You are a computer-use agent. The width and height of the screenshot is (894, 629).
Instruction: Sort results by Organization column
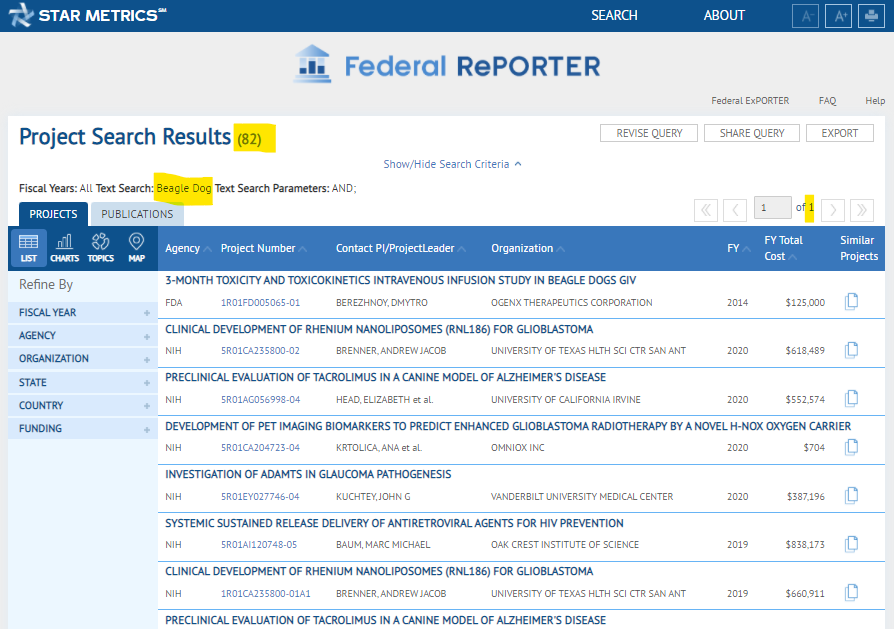528,249
